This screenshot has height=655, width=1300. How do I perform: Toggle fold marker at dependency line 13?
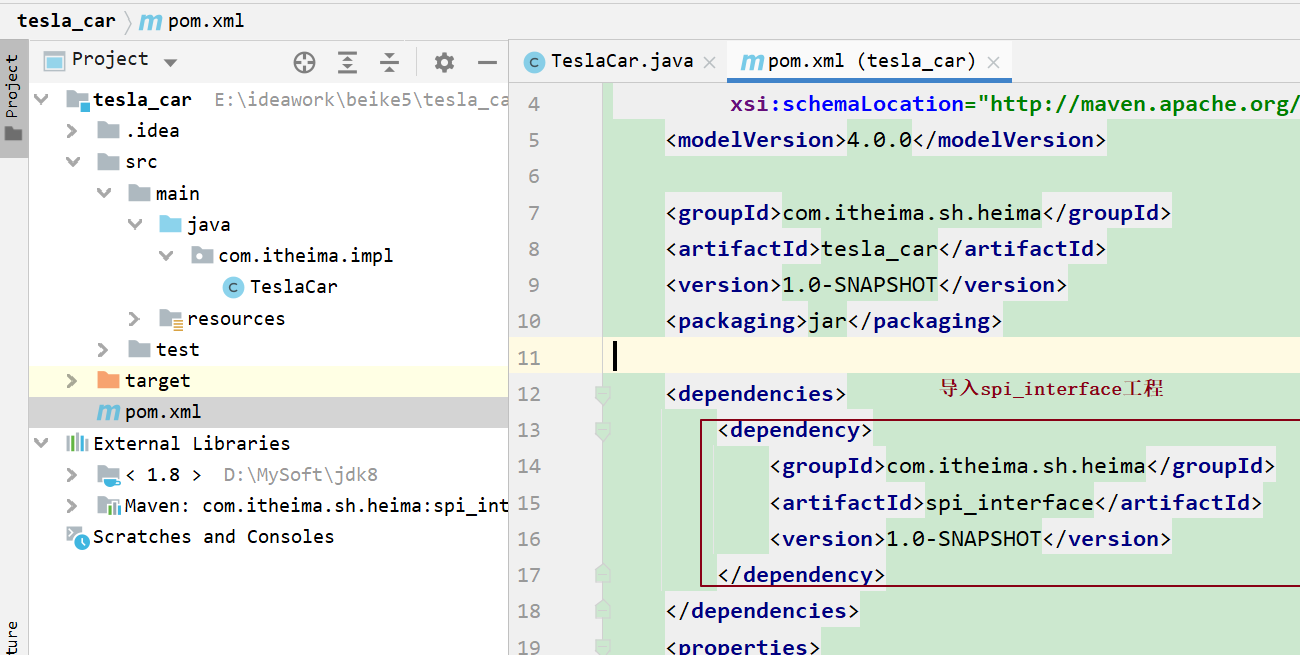pyautogui.click(x=602, y=431)
